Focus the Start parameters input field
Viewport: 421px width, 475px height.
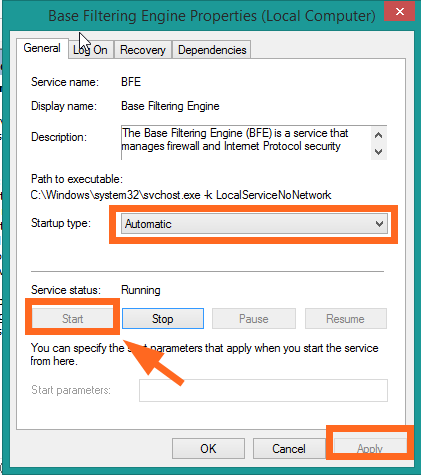click(263, 390)
